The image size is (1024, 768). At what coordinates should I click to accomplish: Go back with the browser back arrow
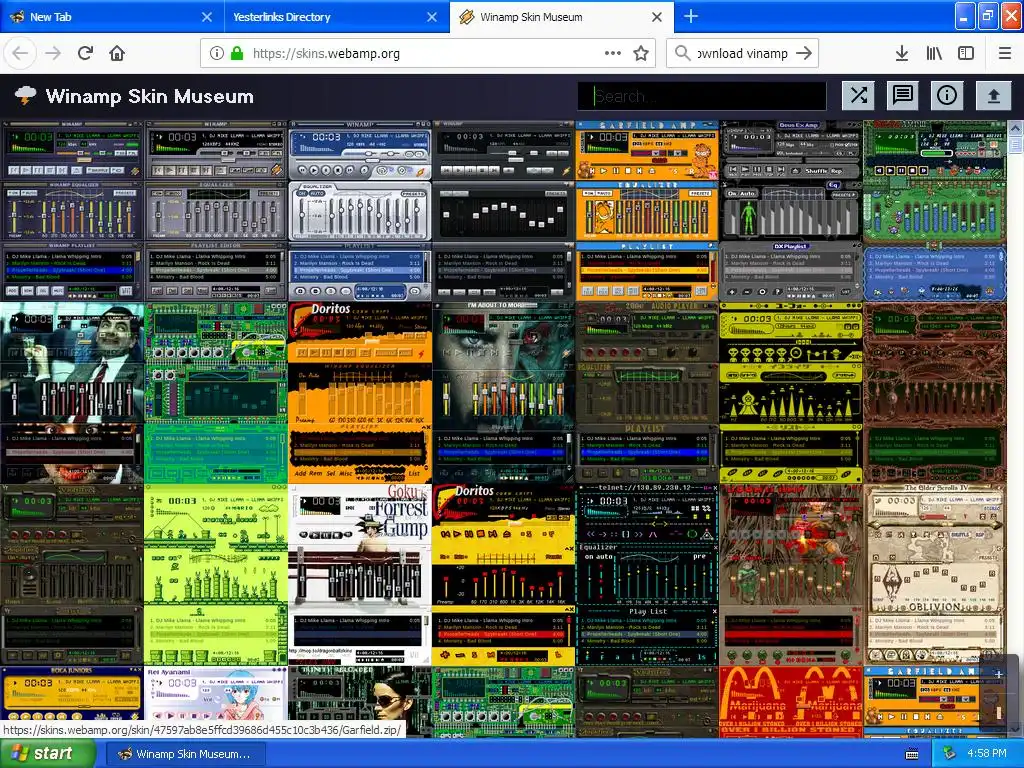pos(20,53)
